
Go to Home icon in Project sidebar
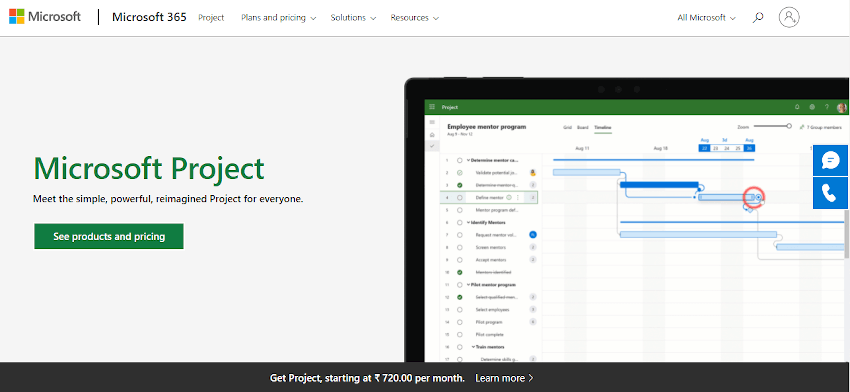coord(432,134)
